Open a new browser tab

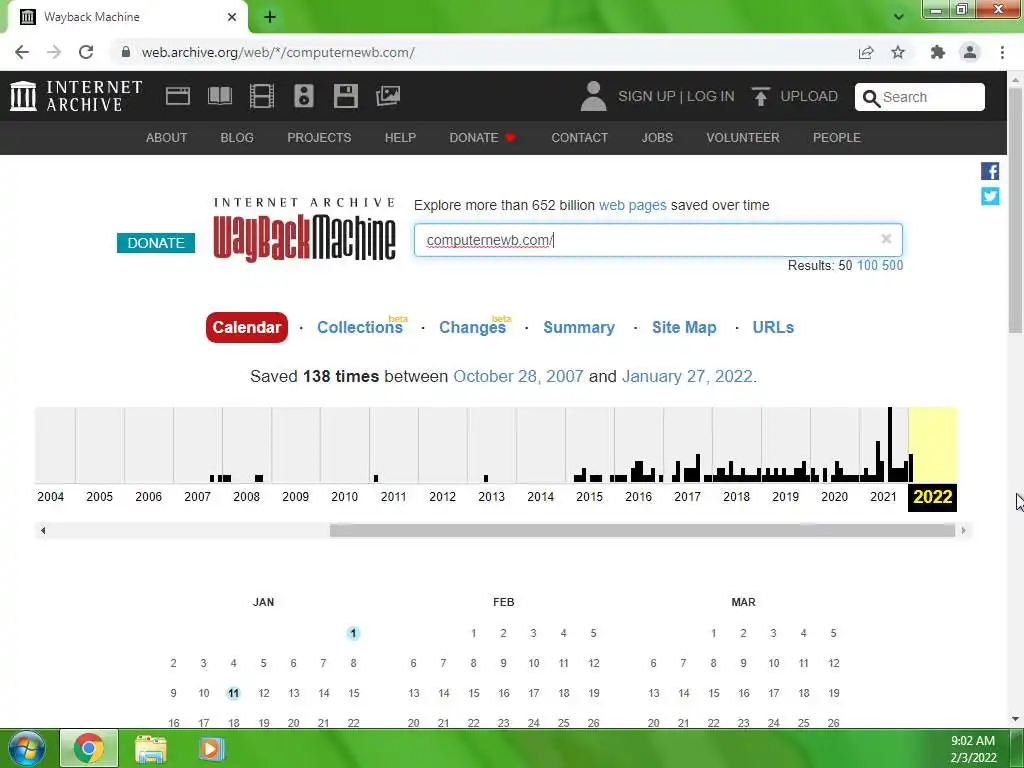point(270,17)
